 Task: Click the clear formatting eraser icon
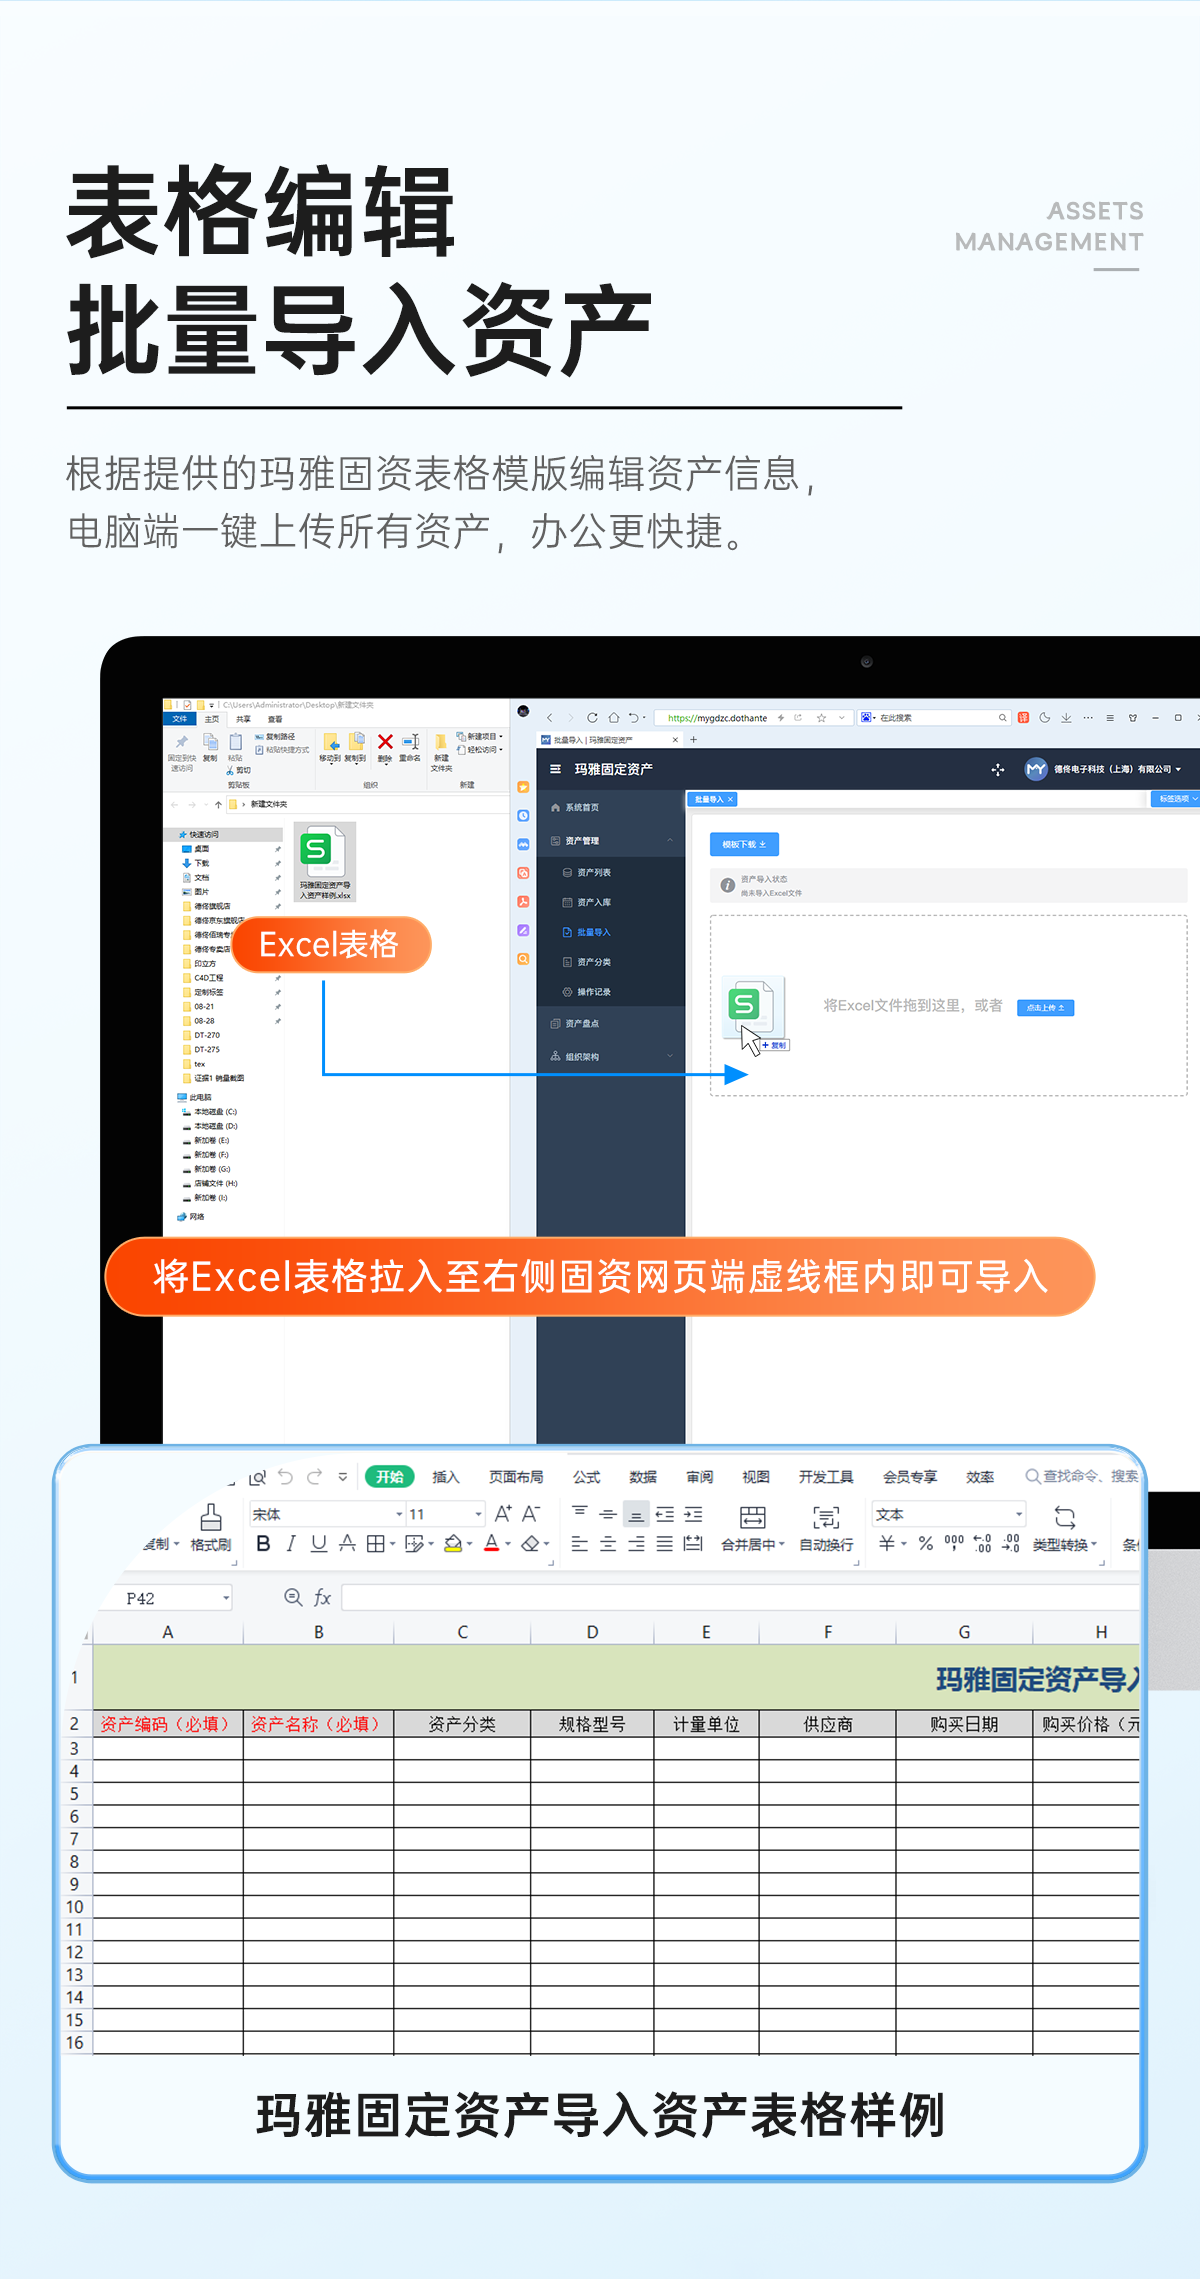[x=531, y=1543]
